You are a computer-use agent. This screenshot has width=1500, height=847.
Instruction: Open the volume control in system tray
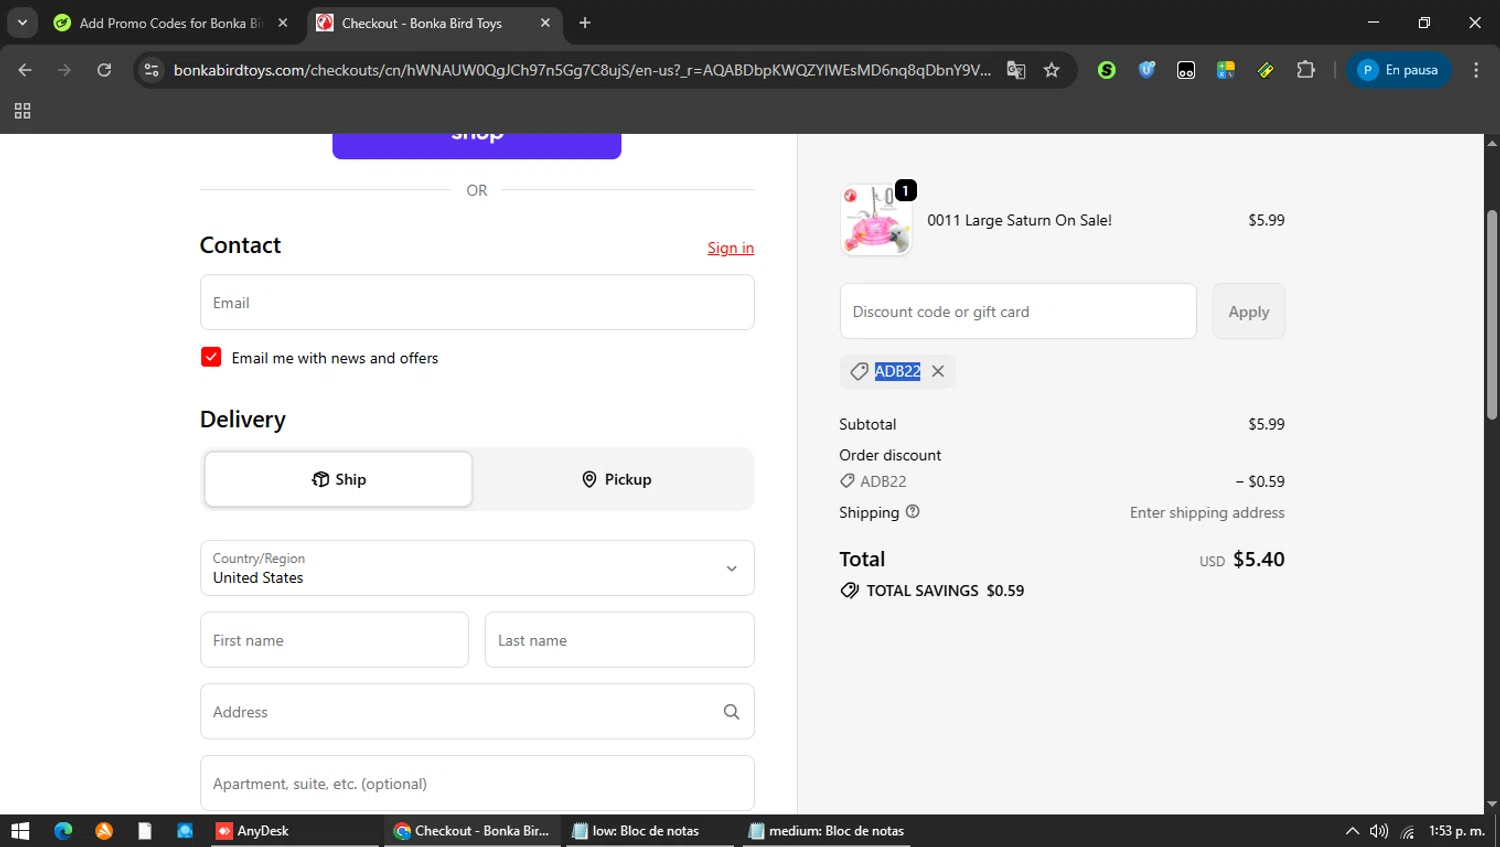(x=1379, y=831)
